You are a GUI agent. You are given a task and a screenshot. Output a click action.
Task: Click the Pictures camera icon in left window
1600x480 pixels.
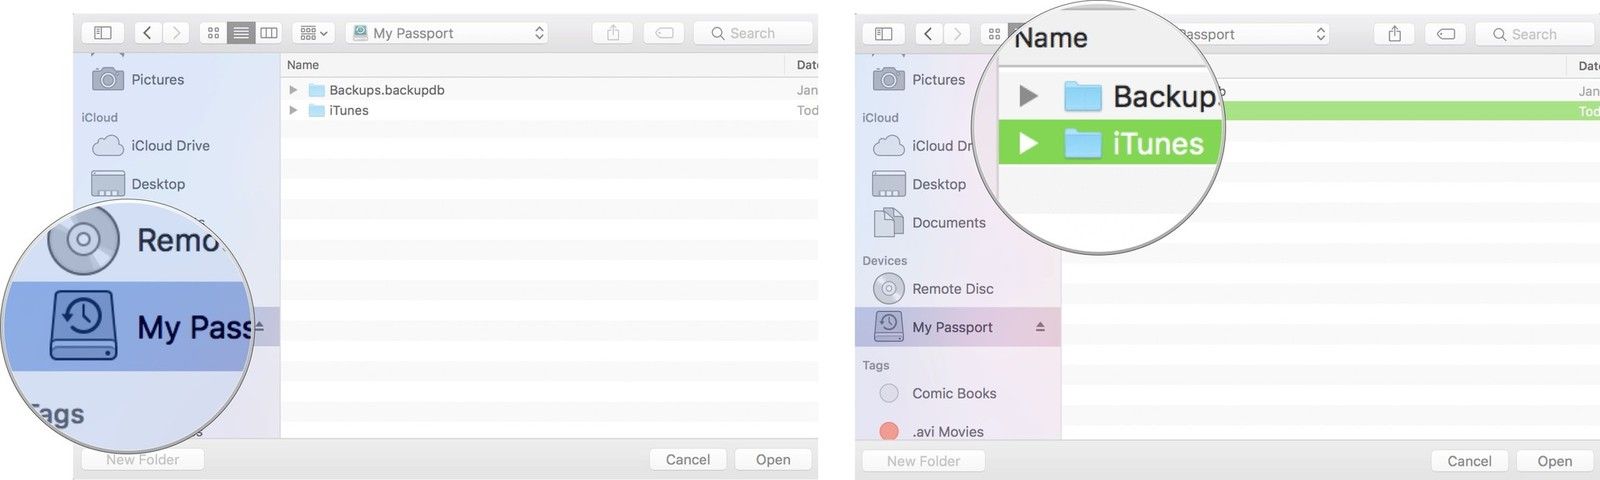108,79
